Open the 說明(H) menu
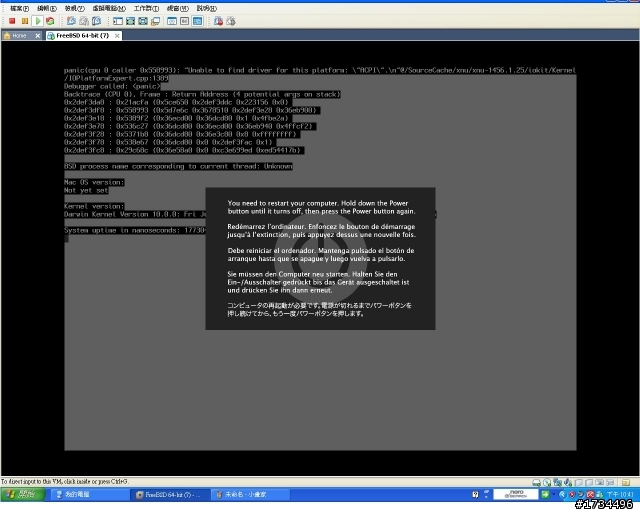Screen dimensions: 640x512 (207, 8)
